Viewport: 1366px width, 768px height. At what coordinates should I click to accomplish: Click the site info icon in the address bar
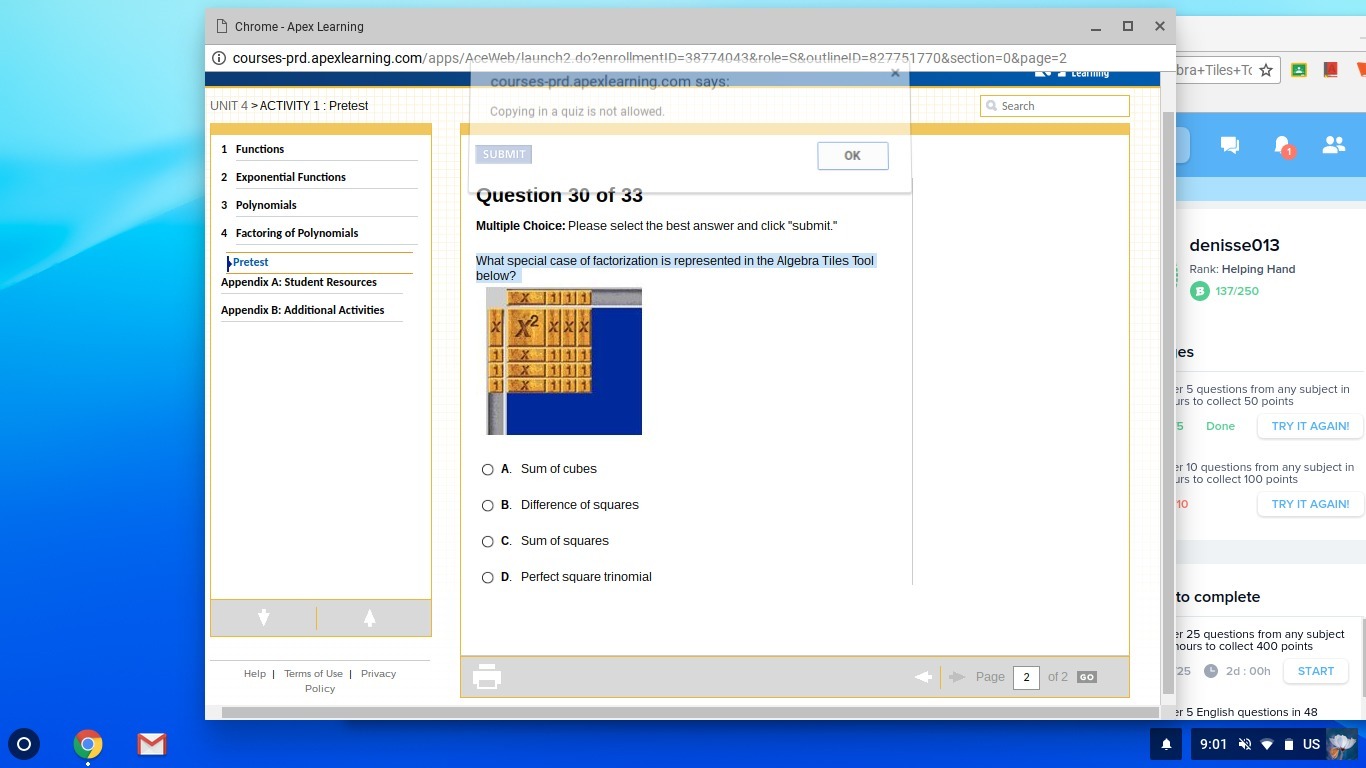219,58
